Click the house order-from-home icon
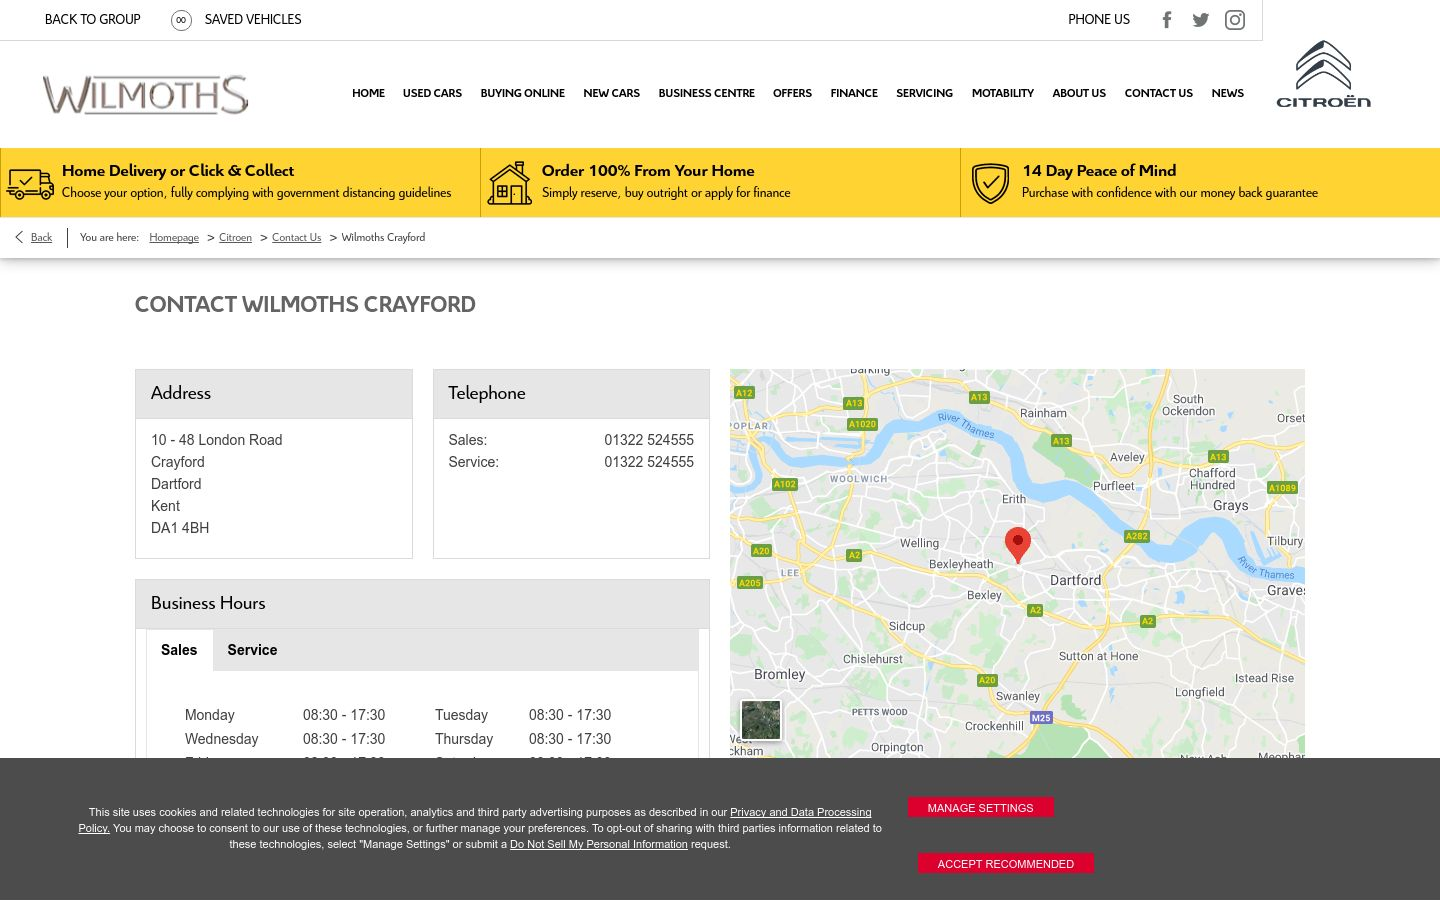Viewport: 1440px width, 900px height. coord(510,183)
